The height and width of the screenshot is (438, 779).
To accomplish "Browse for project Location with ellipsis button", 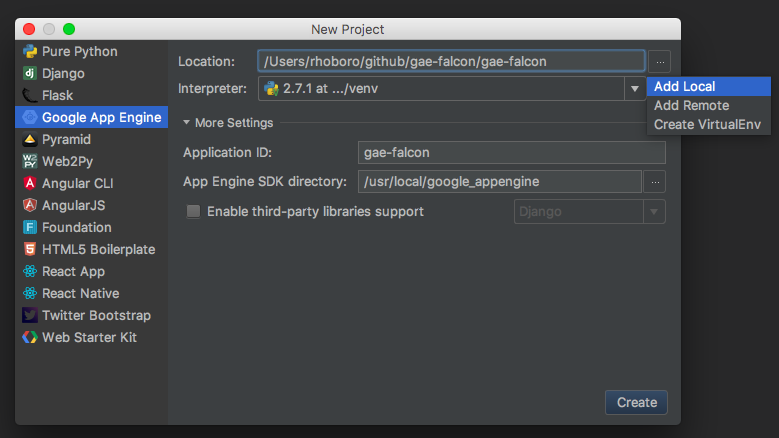I will point(660,62).
